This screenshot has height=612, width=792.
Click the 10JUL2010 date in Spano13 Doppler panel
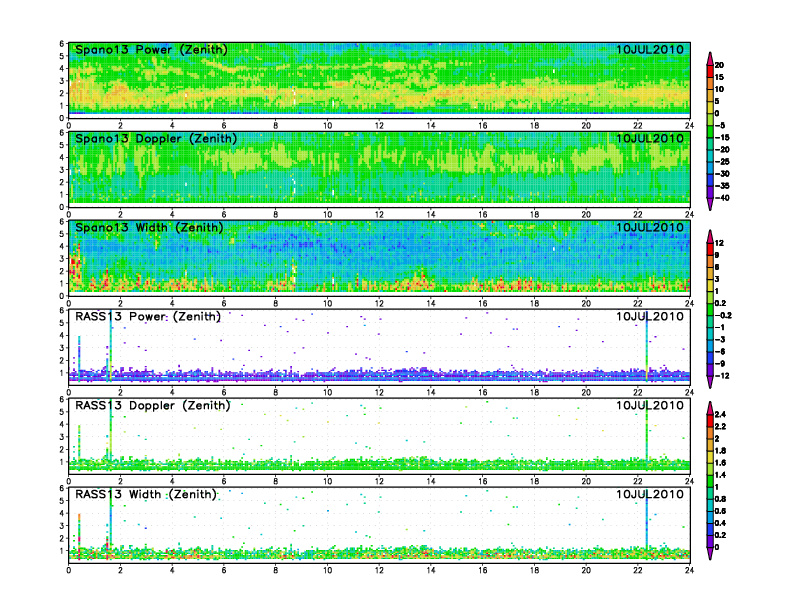tap(650, 138)
